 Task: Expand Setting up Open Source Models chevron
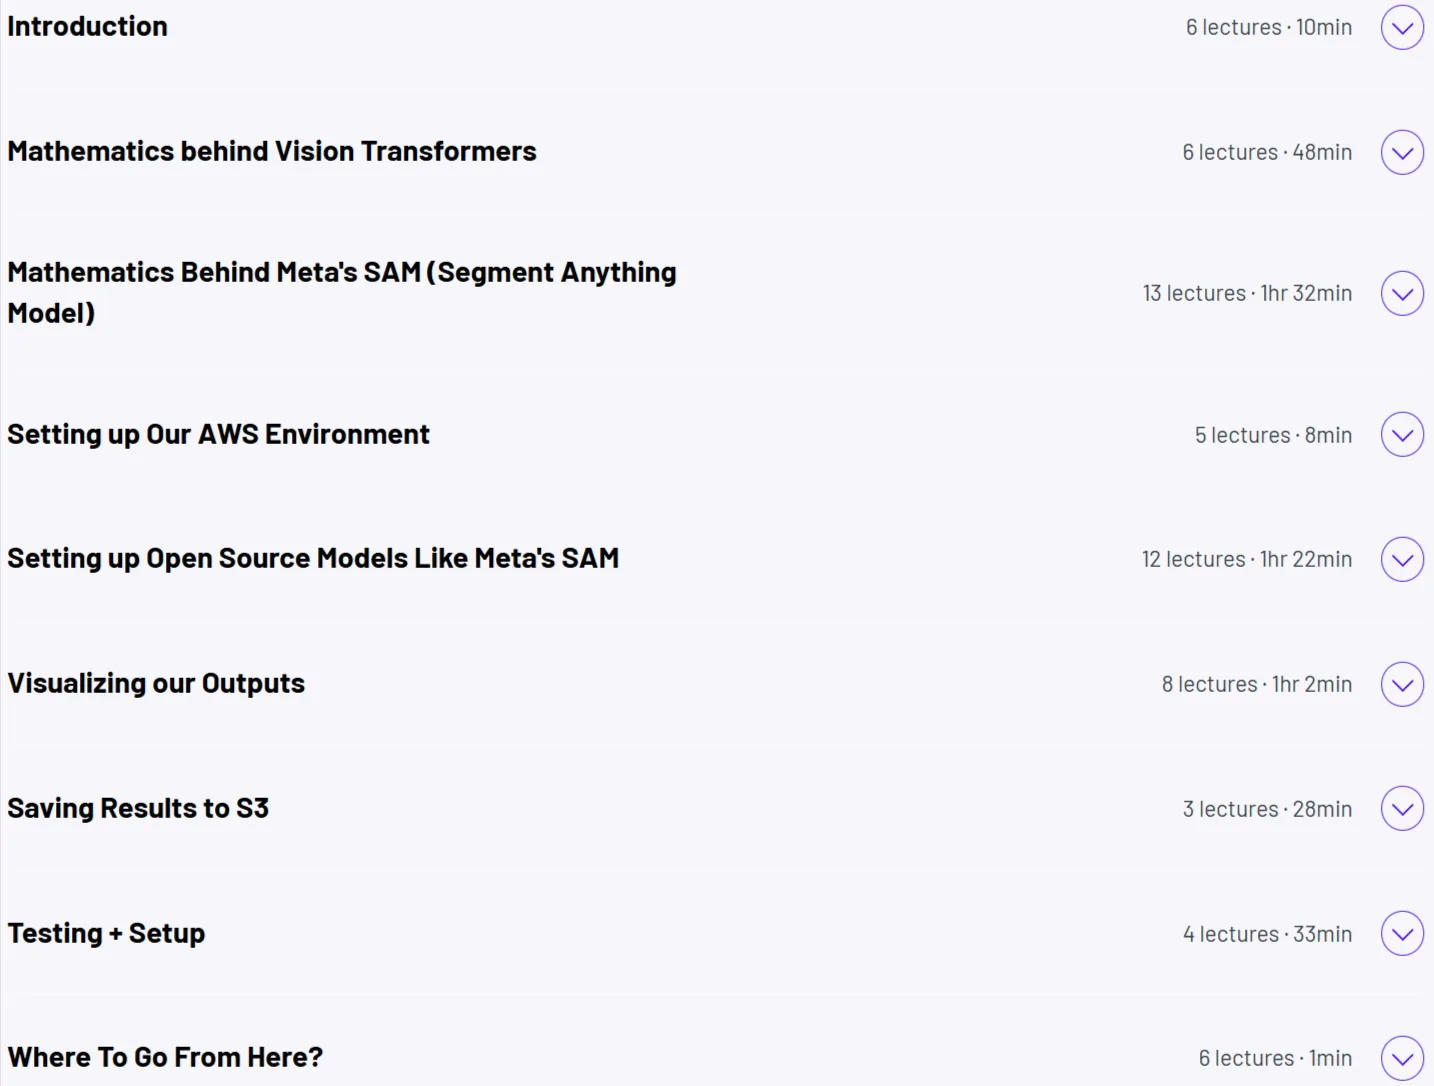[x=1402, y=559]
